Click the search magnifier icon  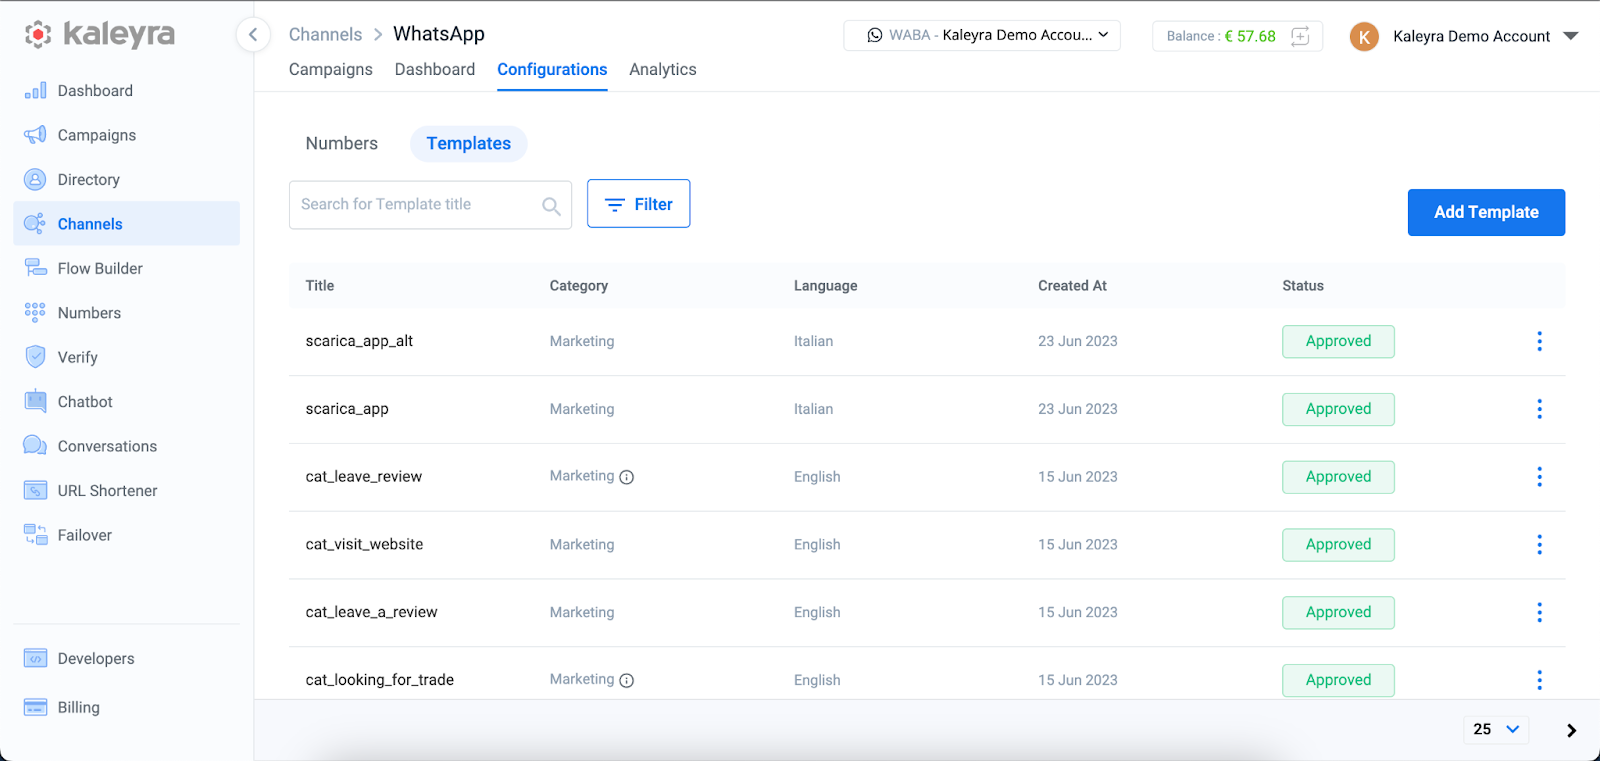(x=551, y=206)
